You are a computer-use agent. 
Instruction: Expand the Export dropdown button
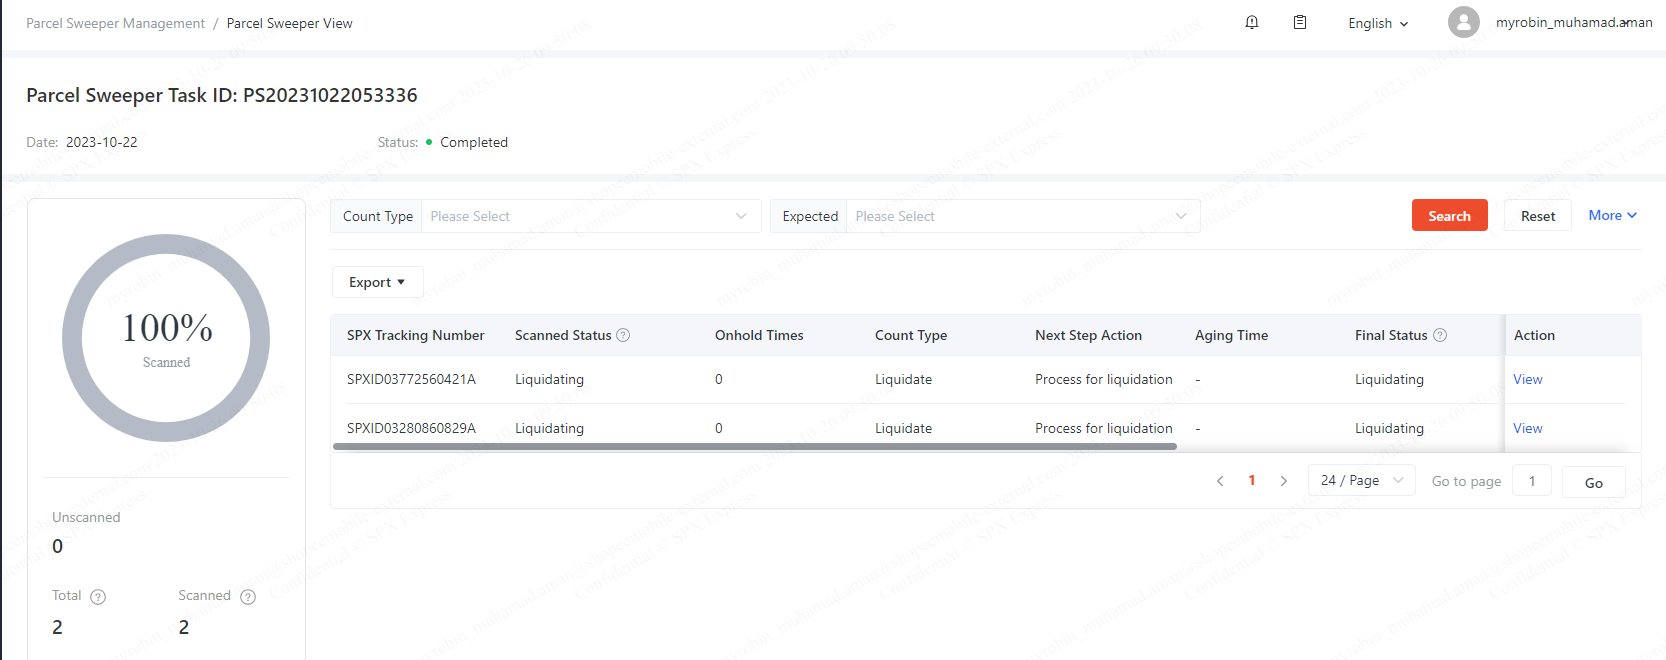(377, 282)
